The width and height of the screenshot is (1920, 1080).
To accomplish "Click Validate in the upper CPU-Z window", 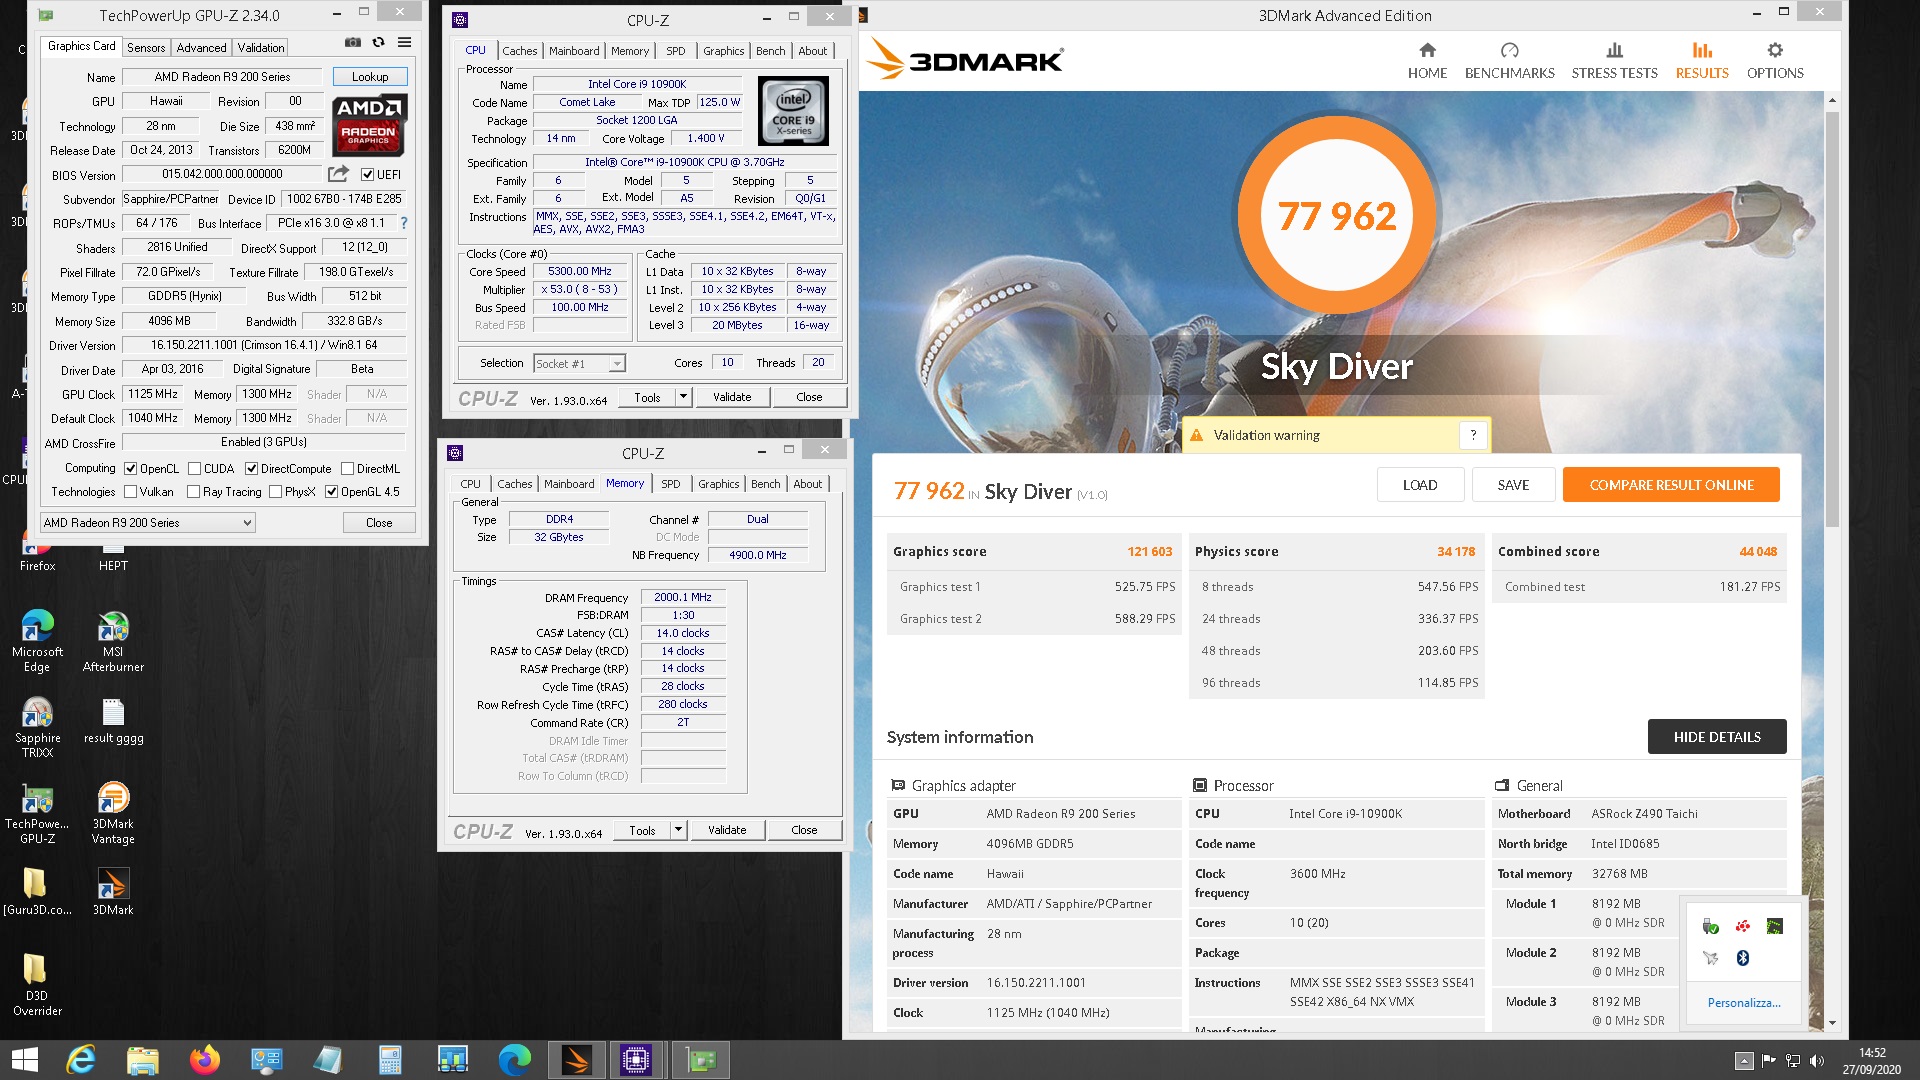I will (x=732, y=397).
